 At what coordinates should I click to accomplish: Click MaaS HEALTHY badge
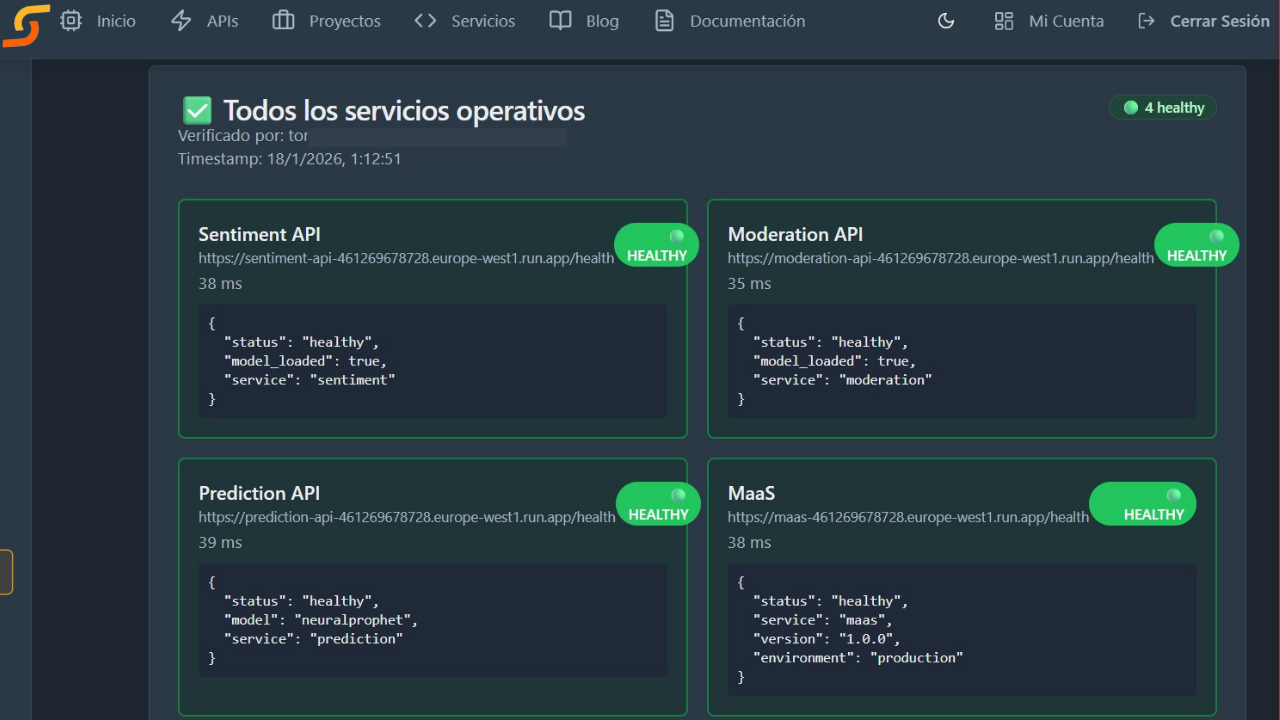(x=1143, y=504)
